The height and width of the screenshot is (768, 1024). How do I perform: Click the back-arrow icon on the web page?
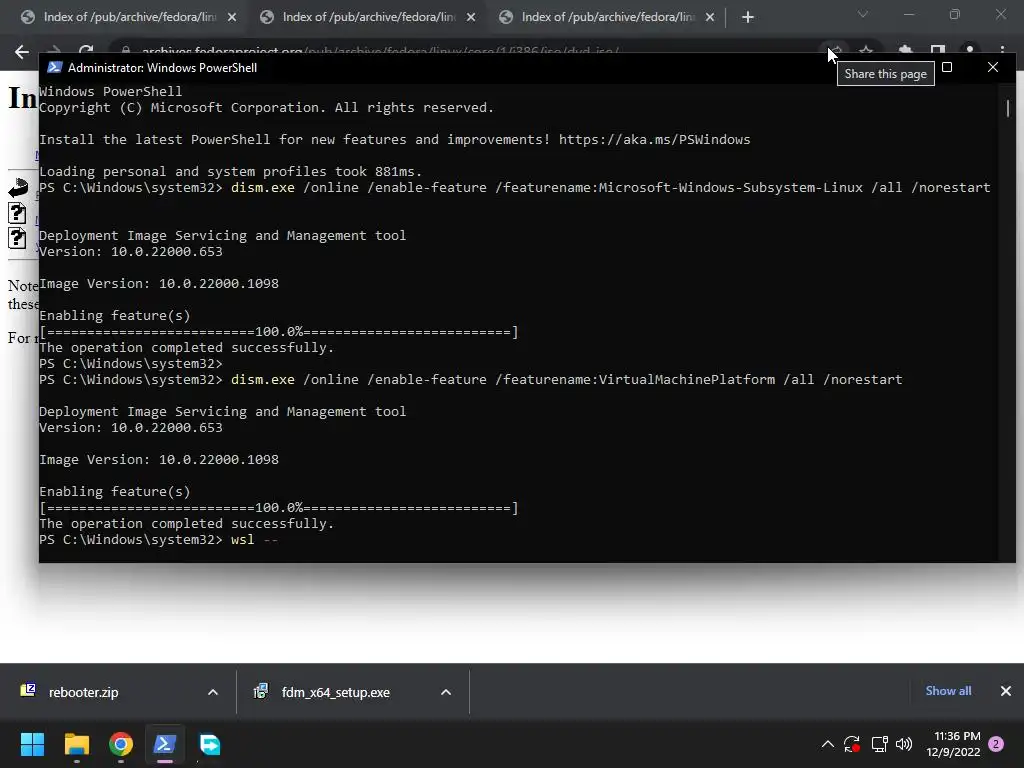point(18,187)
